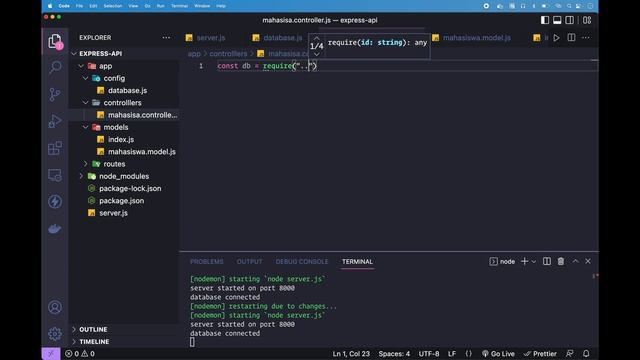640x360 pixels.
Task: Run the code with the play icon
Action: [556, 38]
